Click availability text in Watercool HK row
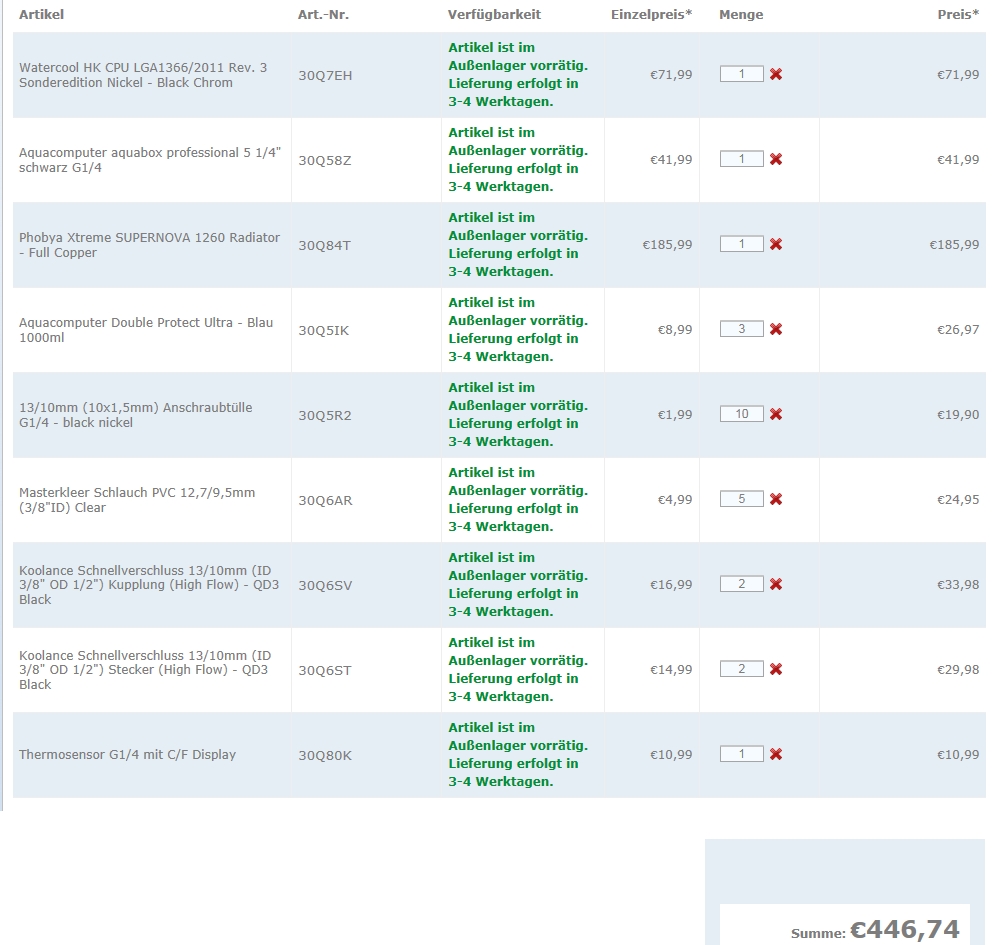The image size is (992, 945). click(x=518, y=75)
